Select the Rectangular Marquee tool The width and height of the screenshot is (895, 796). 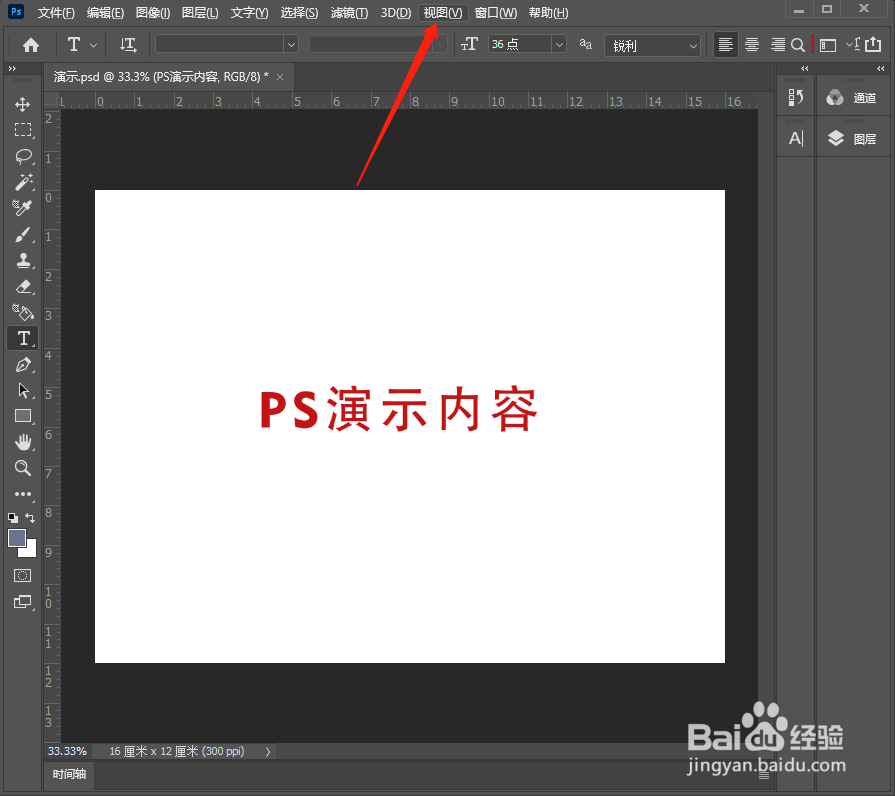click(x=23, y=130)
